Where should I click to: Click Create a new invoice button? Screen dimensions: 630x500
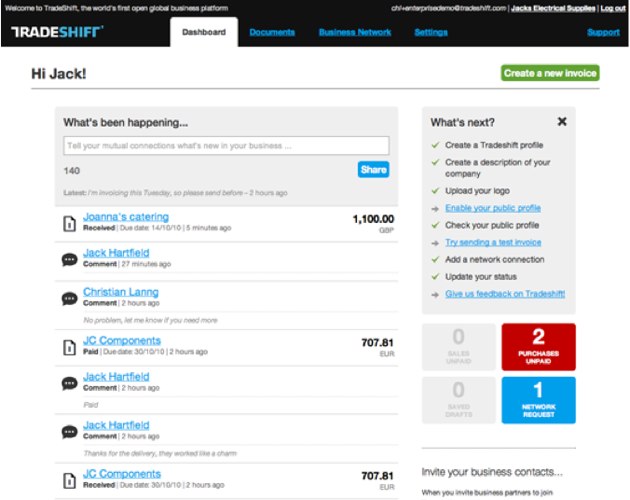(x=550, y=73)
